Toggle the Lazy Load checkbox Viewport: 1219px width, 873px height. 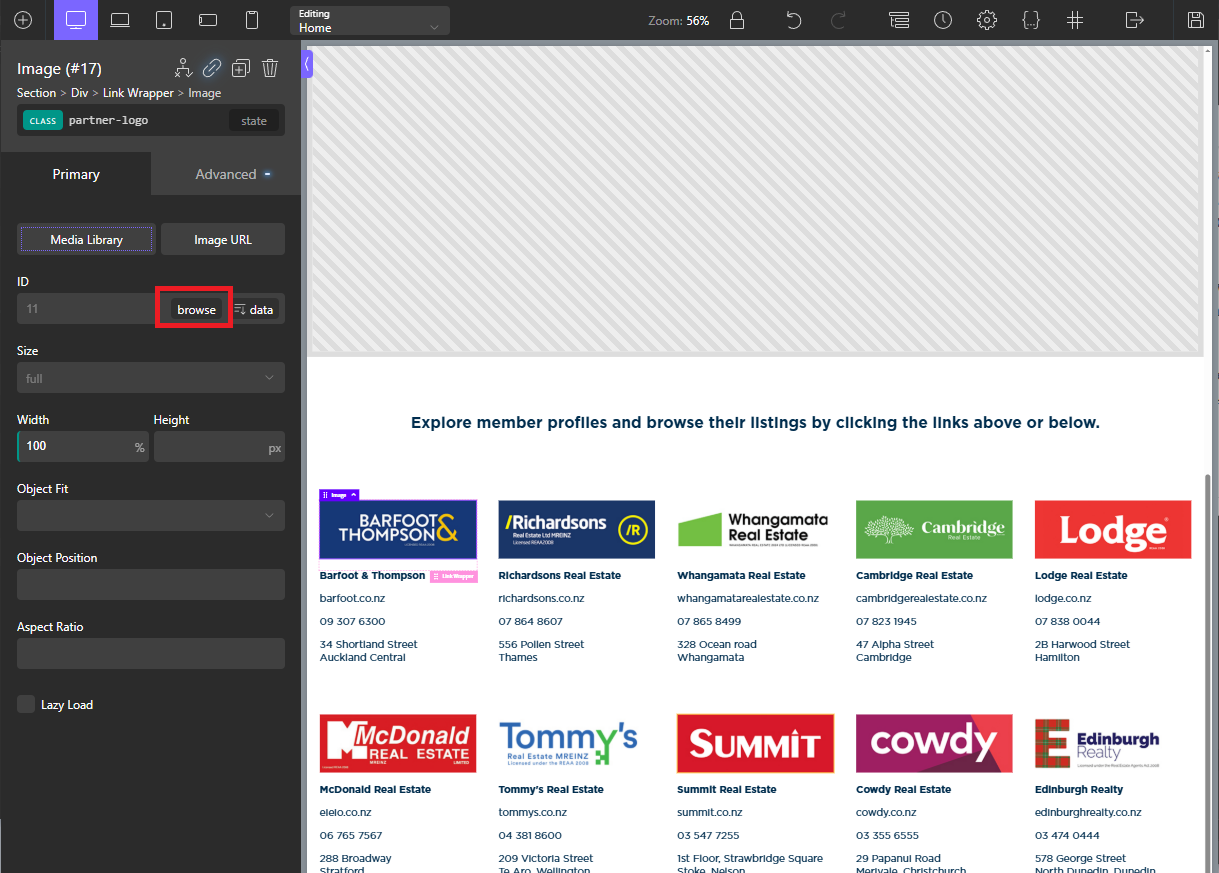point(26,704)
